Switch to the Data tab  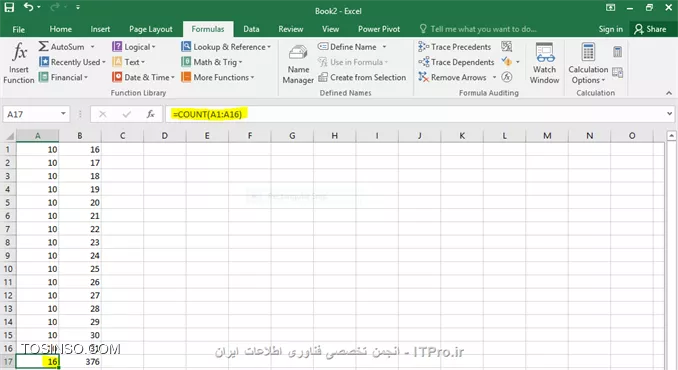pos(251,29)
